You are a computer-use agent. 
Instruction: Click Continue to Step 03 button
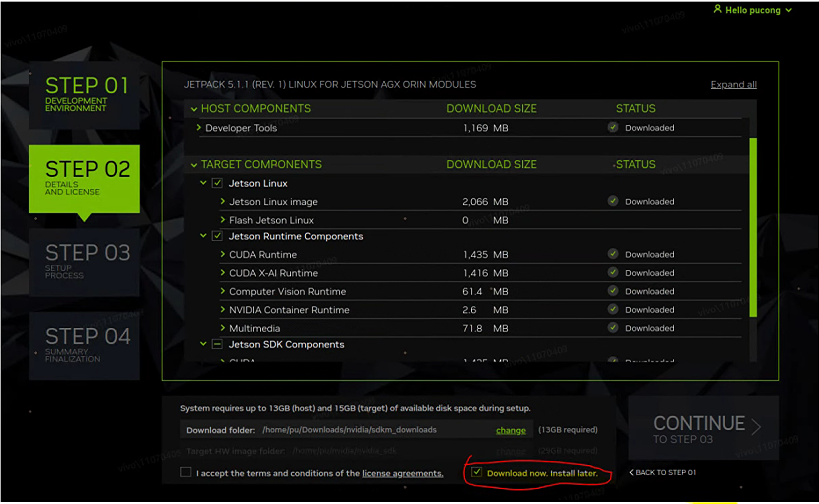(x=704, y=428)
